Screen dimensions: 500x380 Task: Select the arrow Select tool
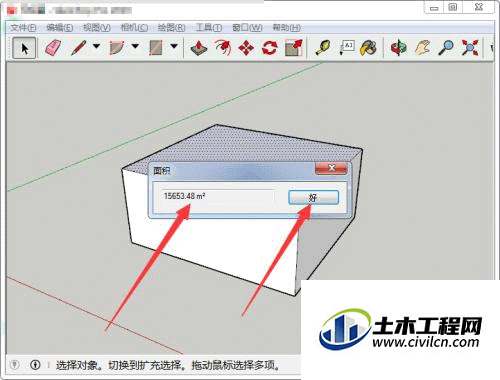(24, 48)
